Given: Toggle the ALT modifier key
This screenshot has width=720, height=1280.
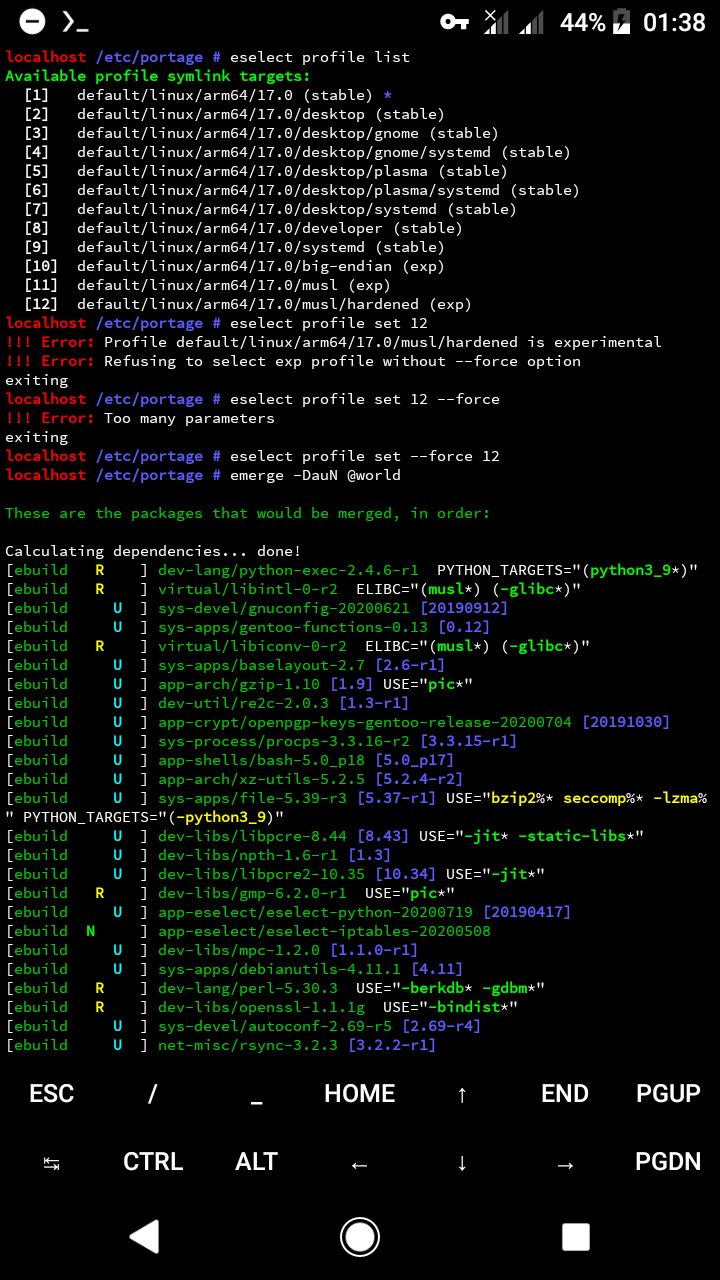Looking at the screenshot, I should [256, 1162].
